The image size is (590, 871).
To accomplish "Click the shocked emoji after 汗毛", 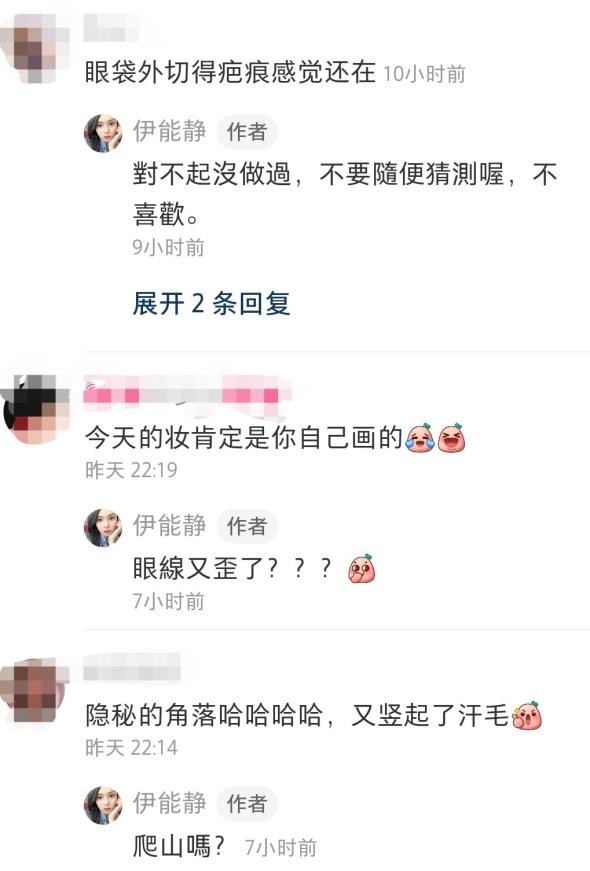I will pyautogui.click(x=527, y=715).
